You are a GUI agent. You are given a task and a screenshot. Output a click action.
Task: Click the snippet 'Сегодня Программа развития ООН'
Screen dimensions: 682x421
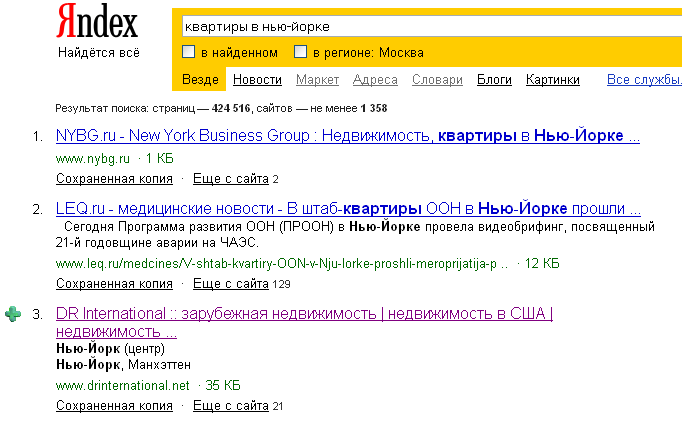[355, 234]
